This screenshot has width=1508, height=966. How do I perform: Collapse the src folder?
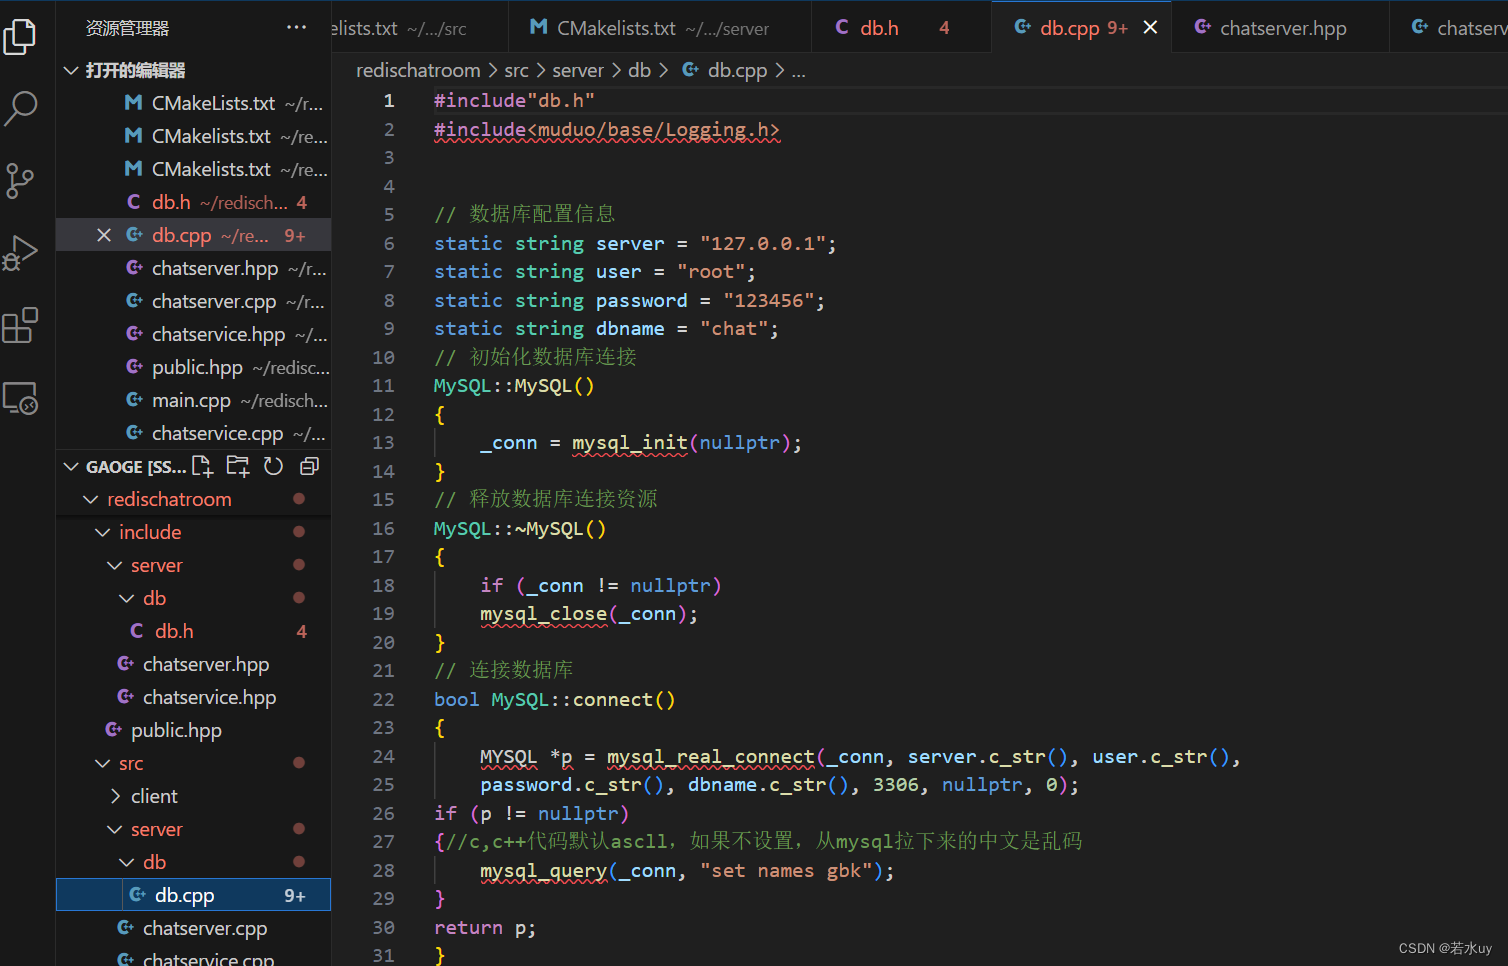pyautogui.click(x=102, y=763)
